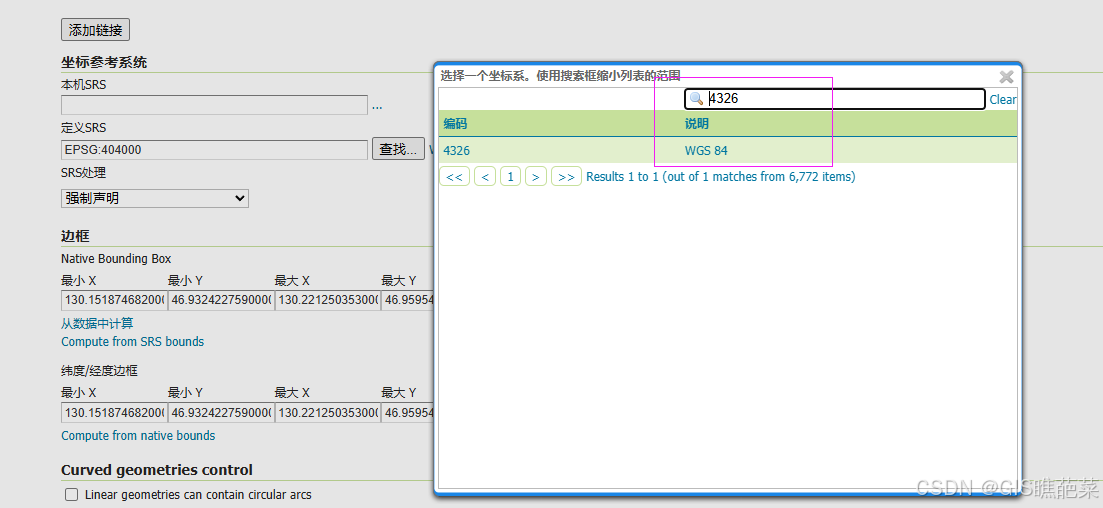Click the 坐标参考系统 section heading
The width and height of the screenshot is (1103, 508).
click(104, 62)
